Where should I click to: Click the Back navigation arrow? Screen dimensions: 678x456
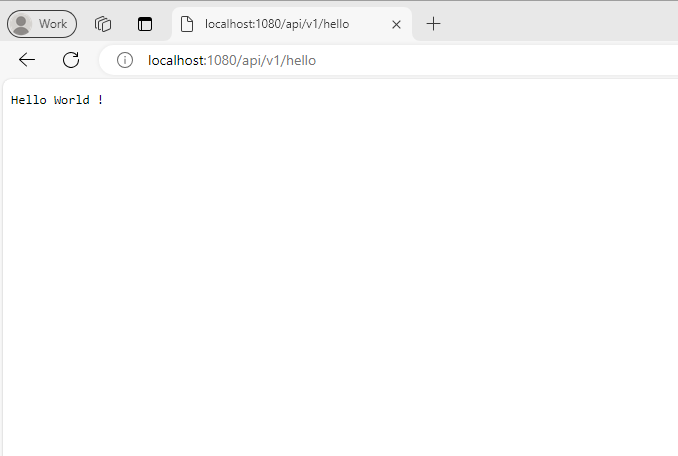(x=27, y=60)
